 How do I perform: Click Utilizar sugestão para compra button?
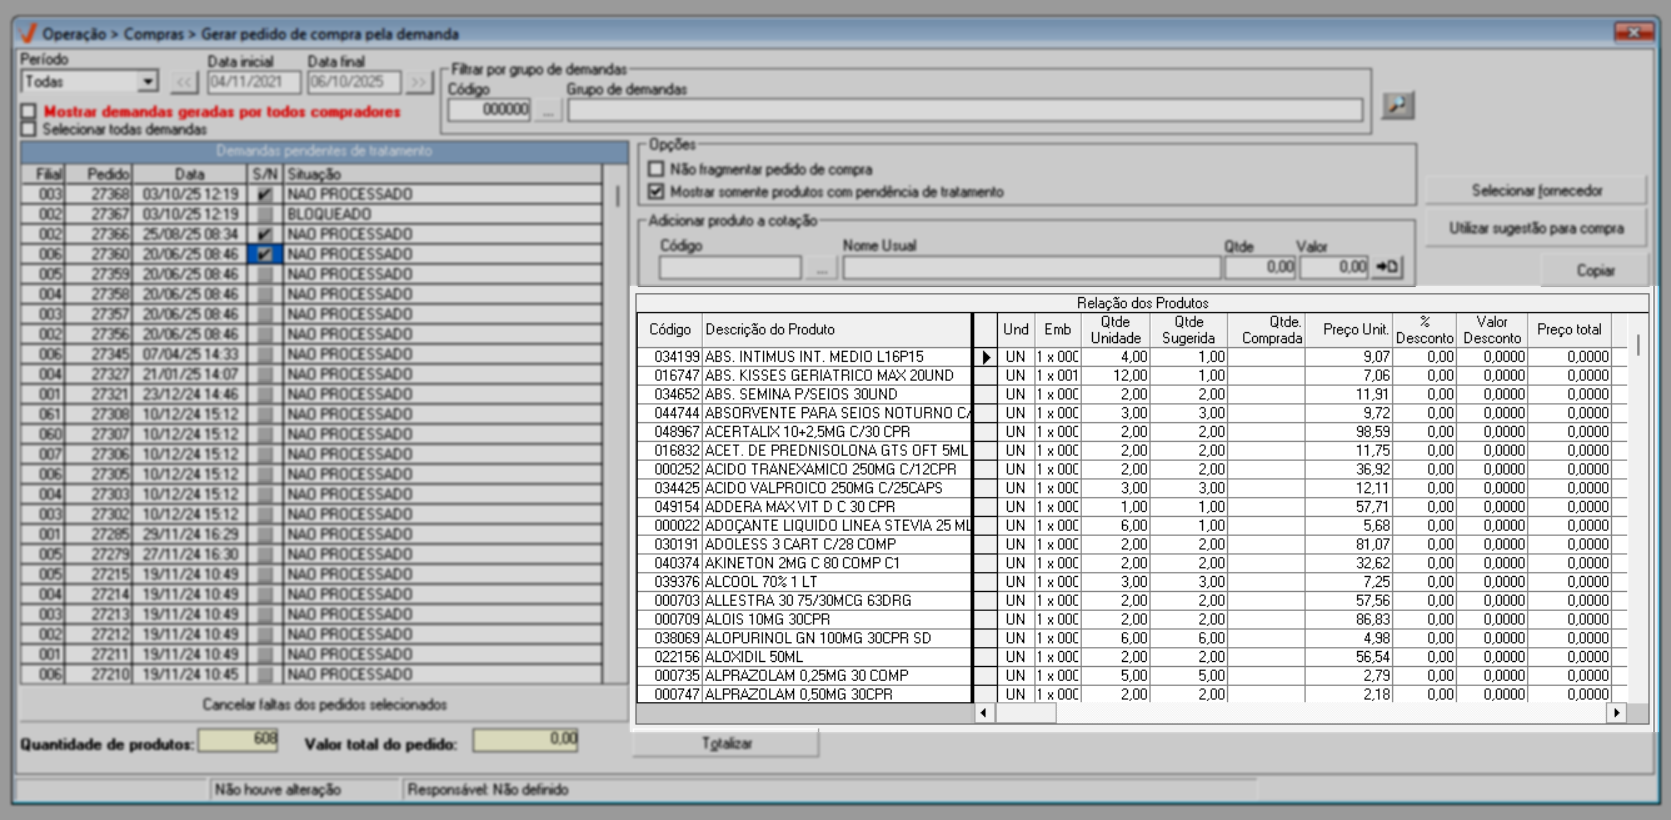point(1535,229)
